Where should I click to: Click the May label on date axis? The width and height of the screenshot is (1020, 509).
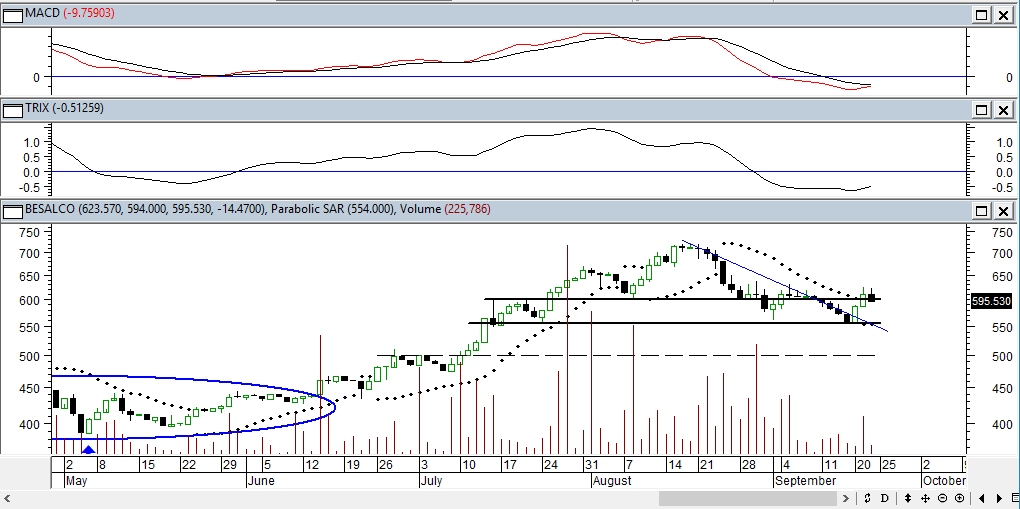coord(76,481)
